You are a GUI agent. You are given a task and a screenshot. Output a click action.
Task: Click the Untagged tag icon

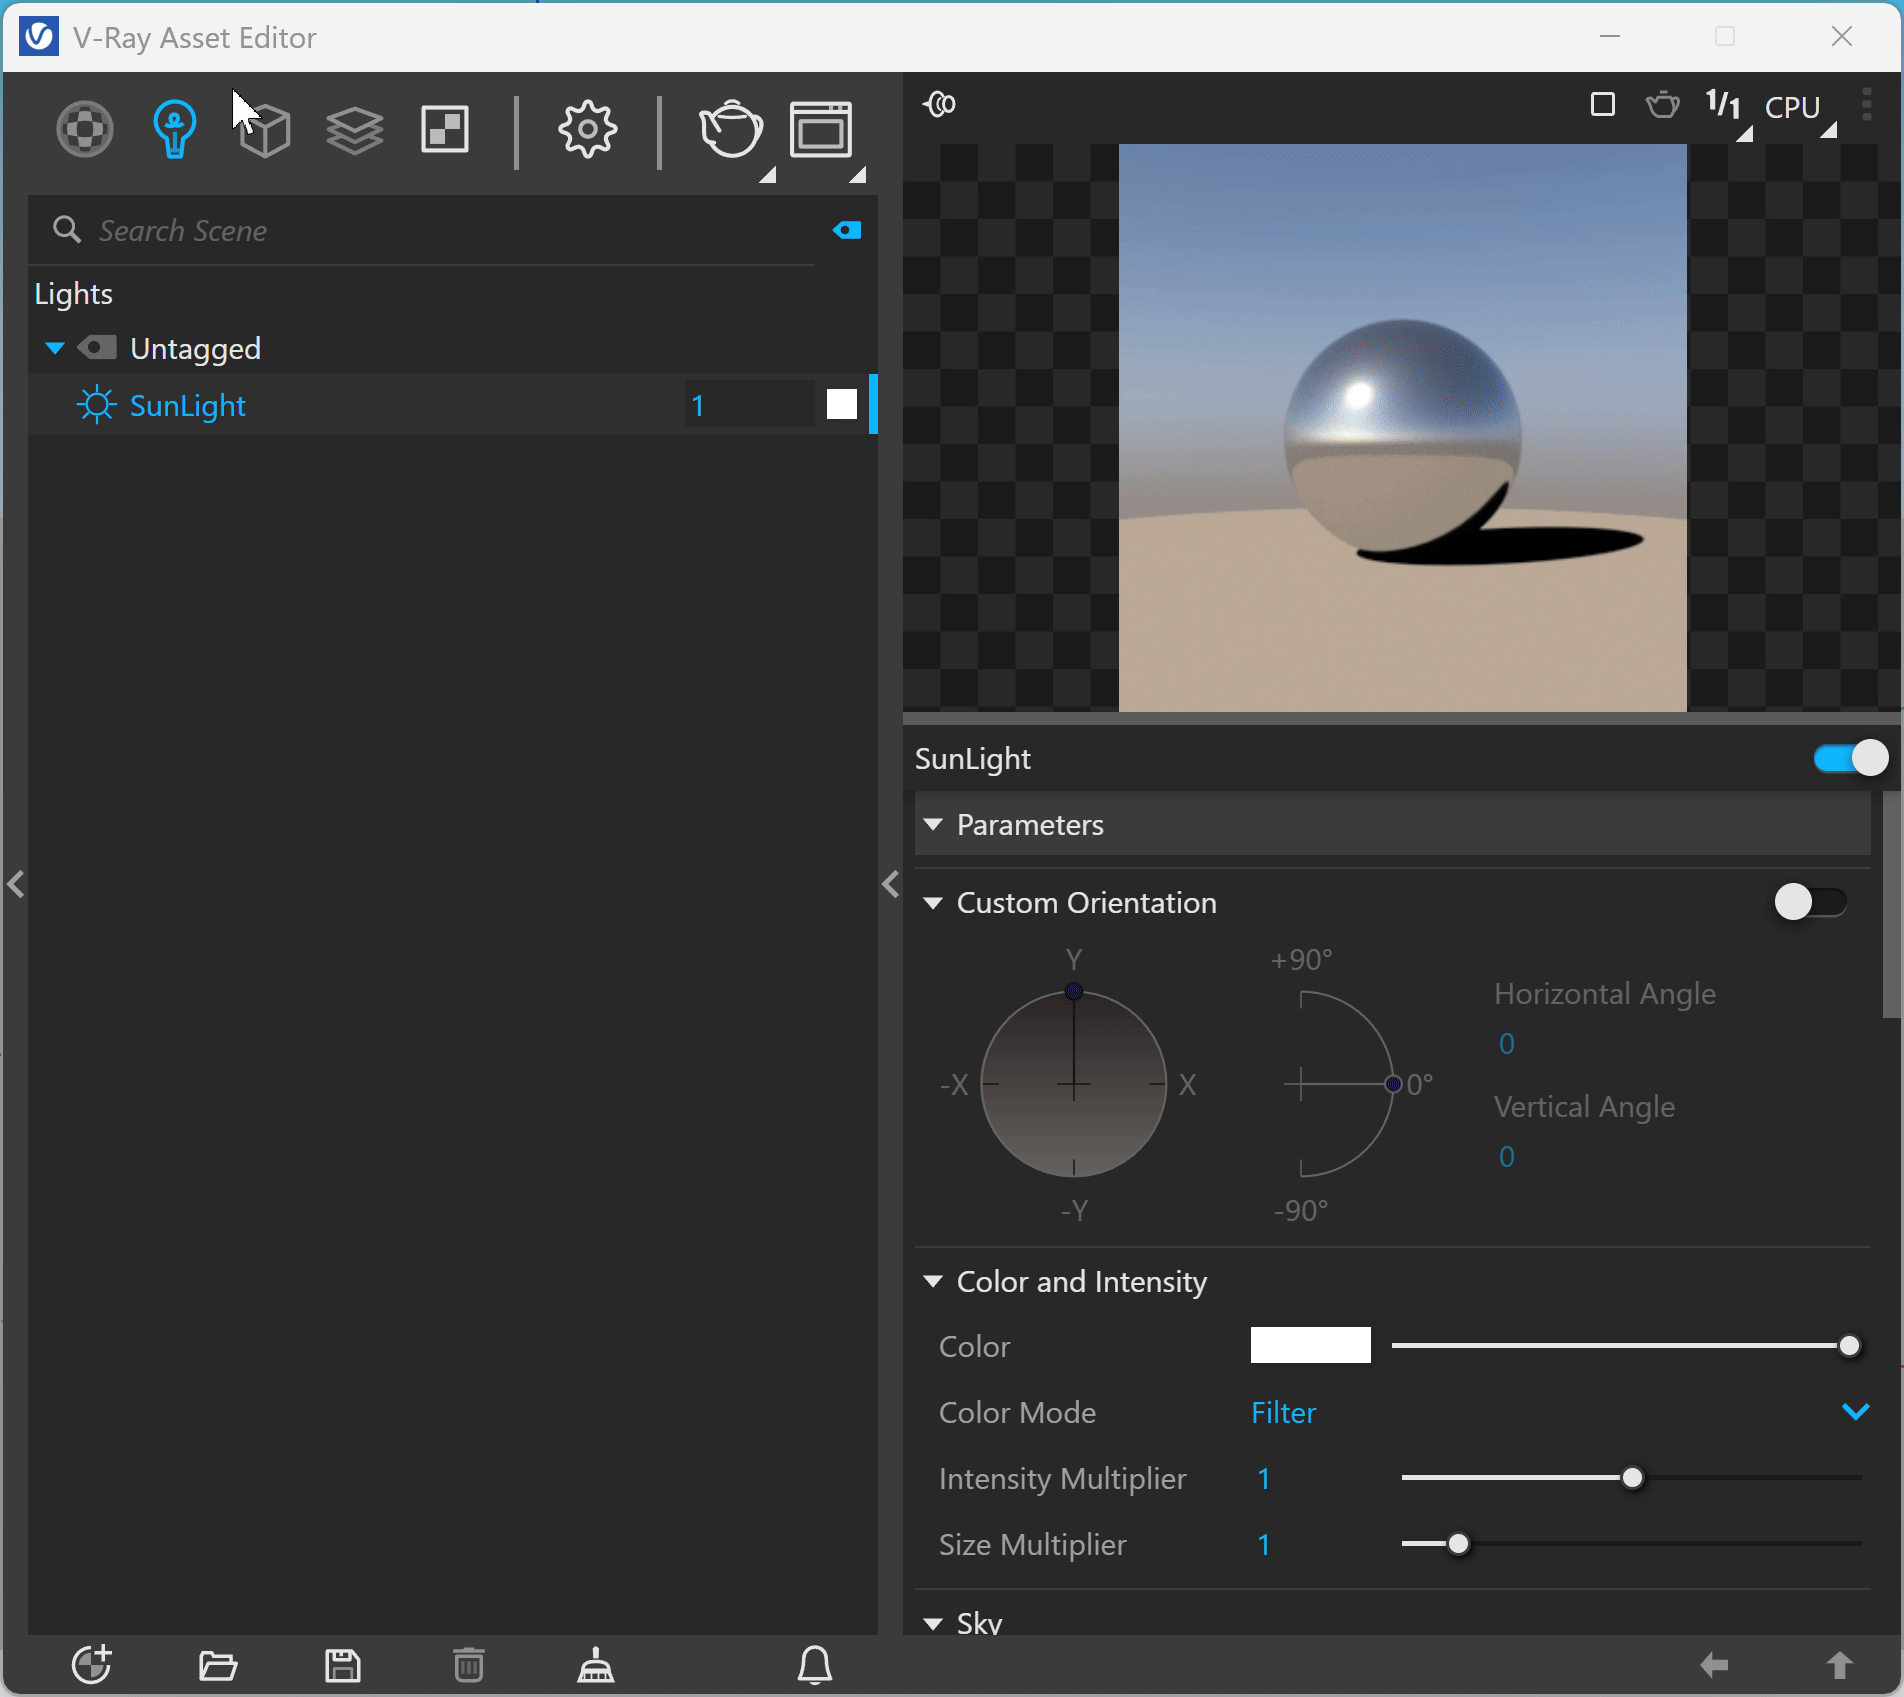point(97,348)
